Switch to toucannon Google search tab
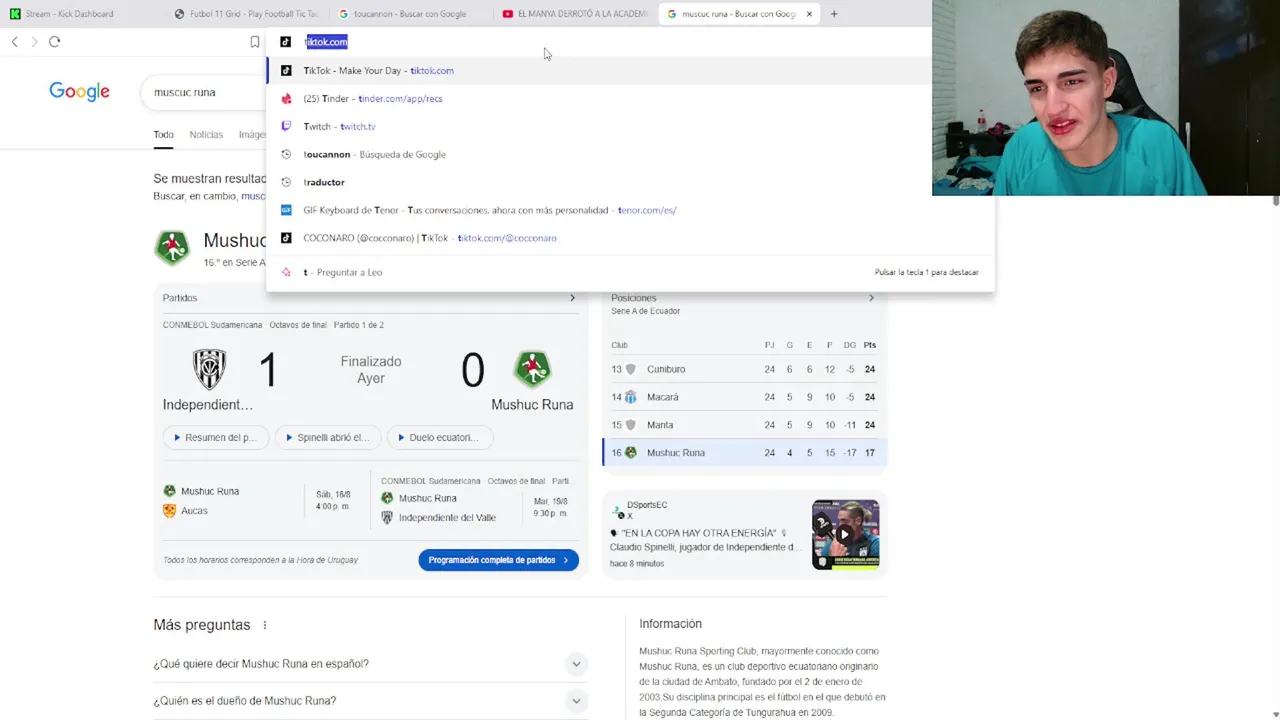Screen dimensions: 1280x720 [410, 14]
